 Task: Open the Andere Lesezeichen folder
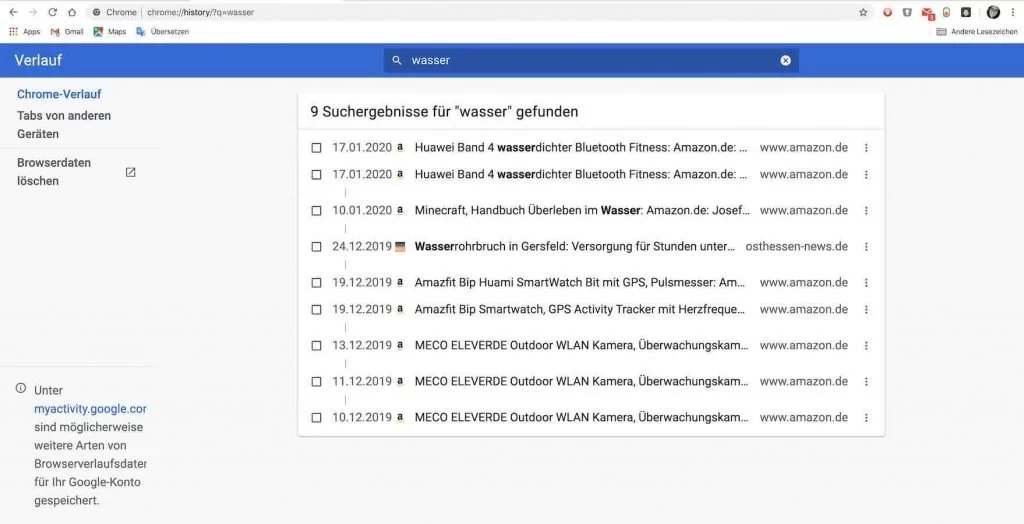click(x=976, y=31)
